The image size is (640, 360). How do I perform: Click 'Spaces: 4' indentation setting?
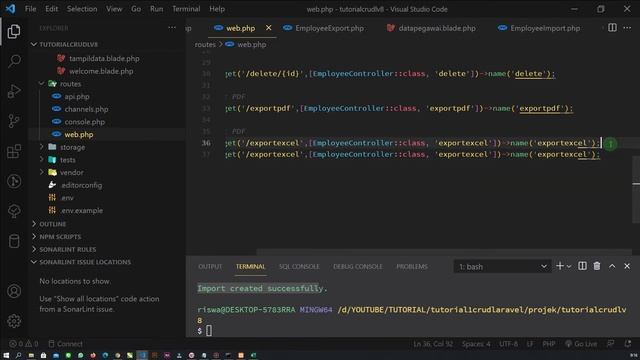coord(476,344)
